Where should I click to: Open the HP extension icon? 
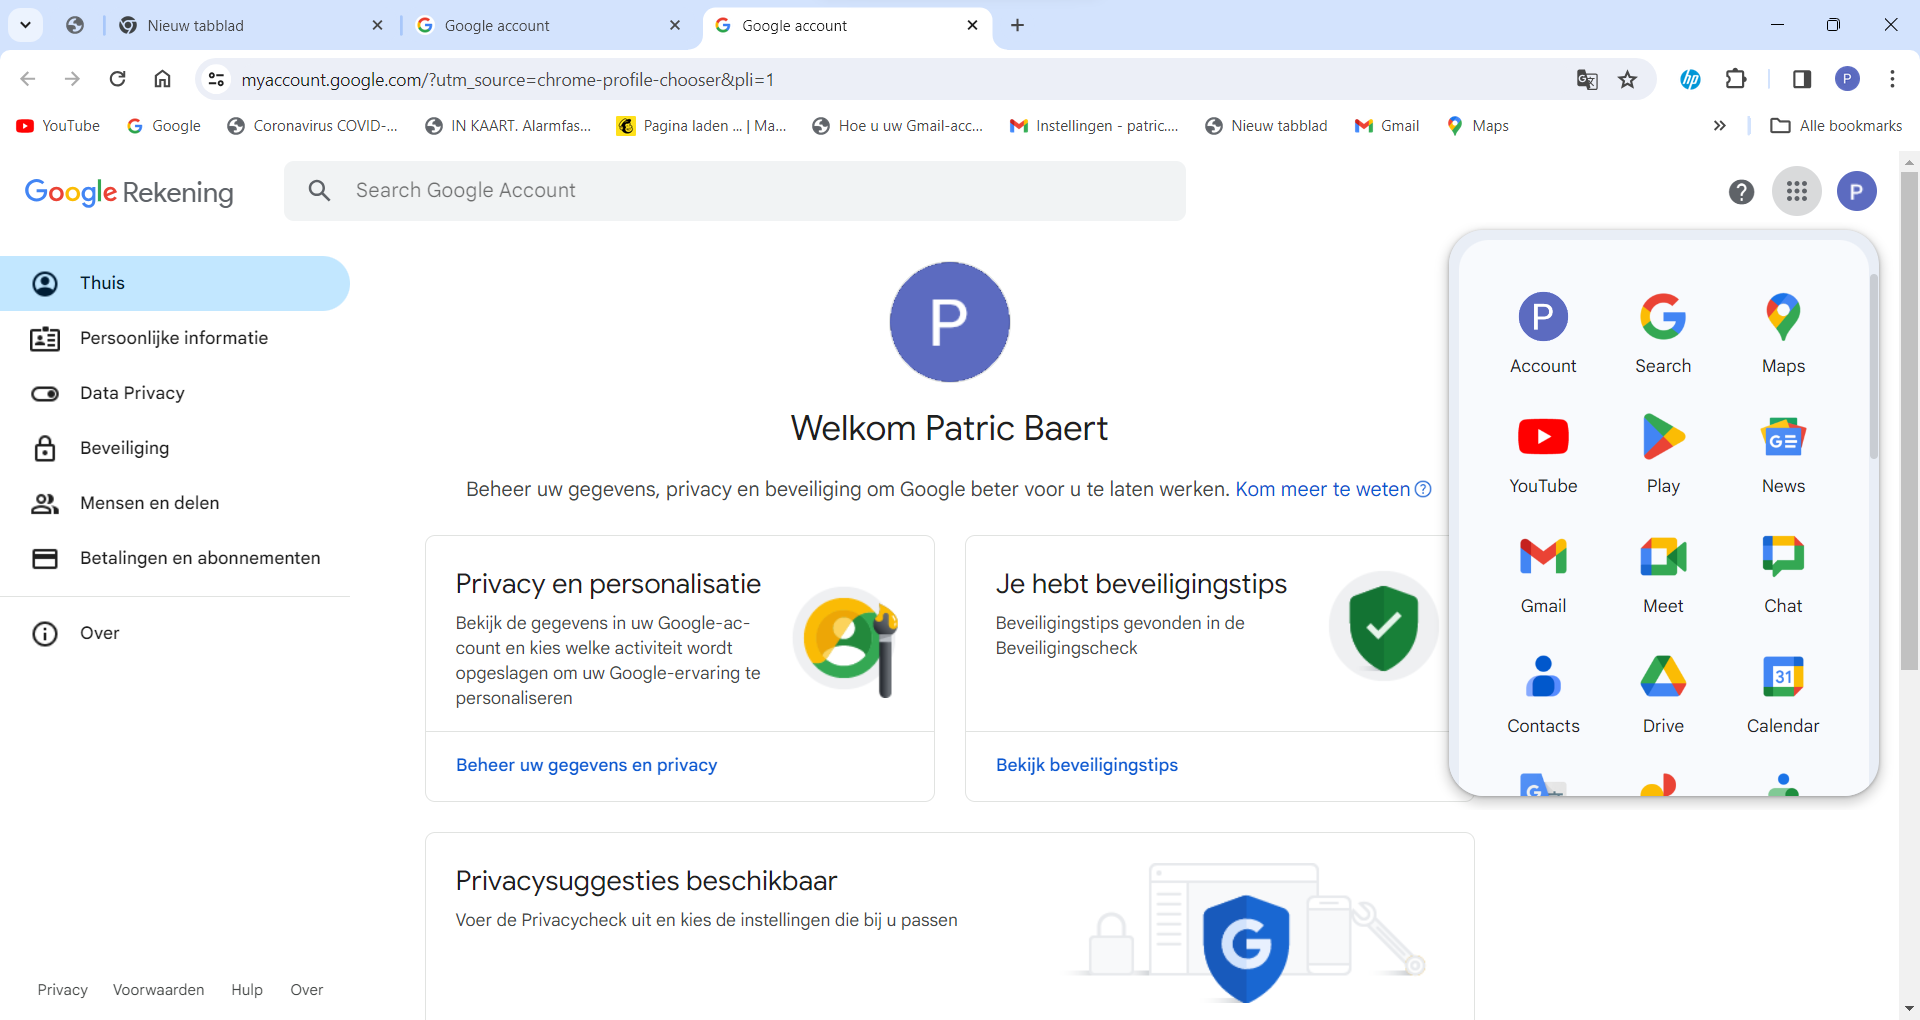tap(1690, 79)
